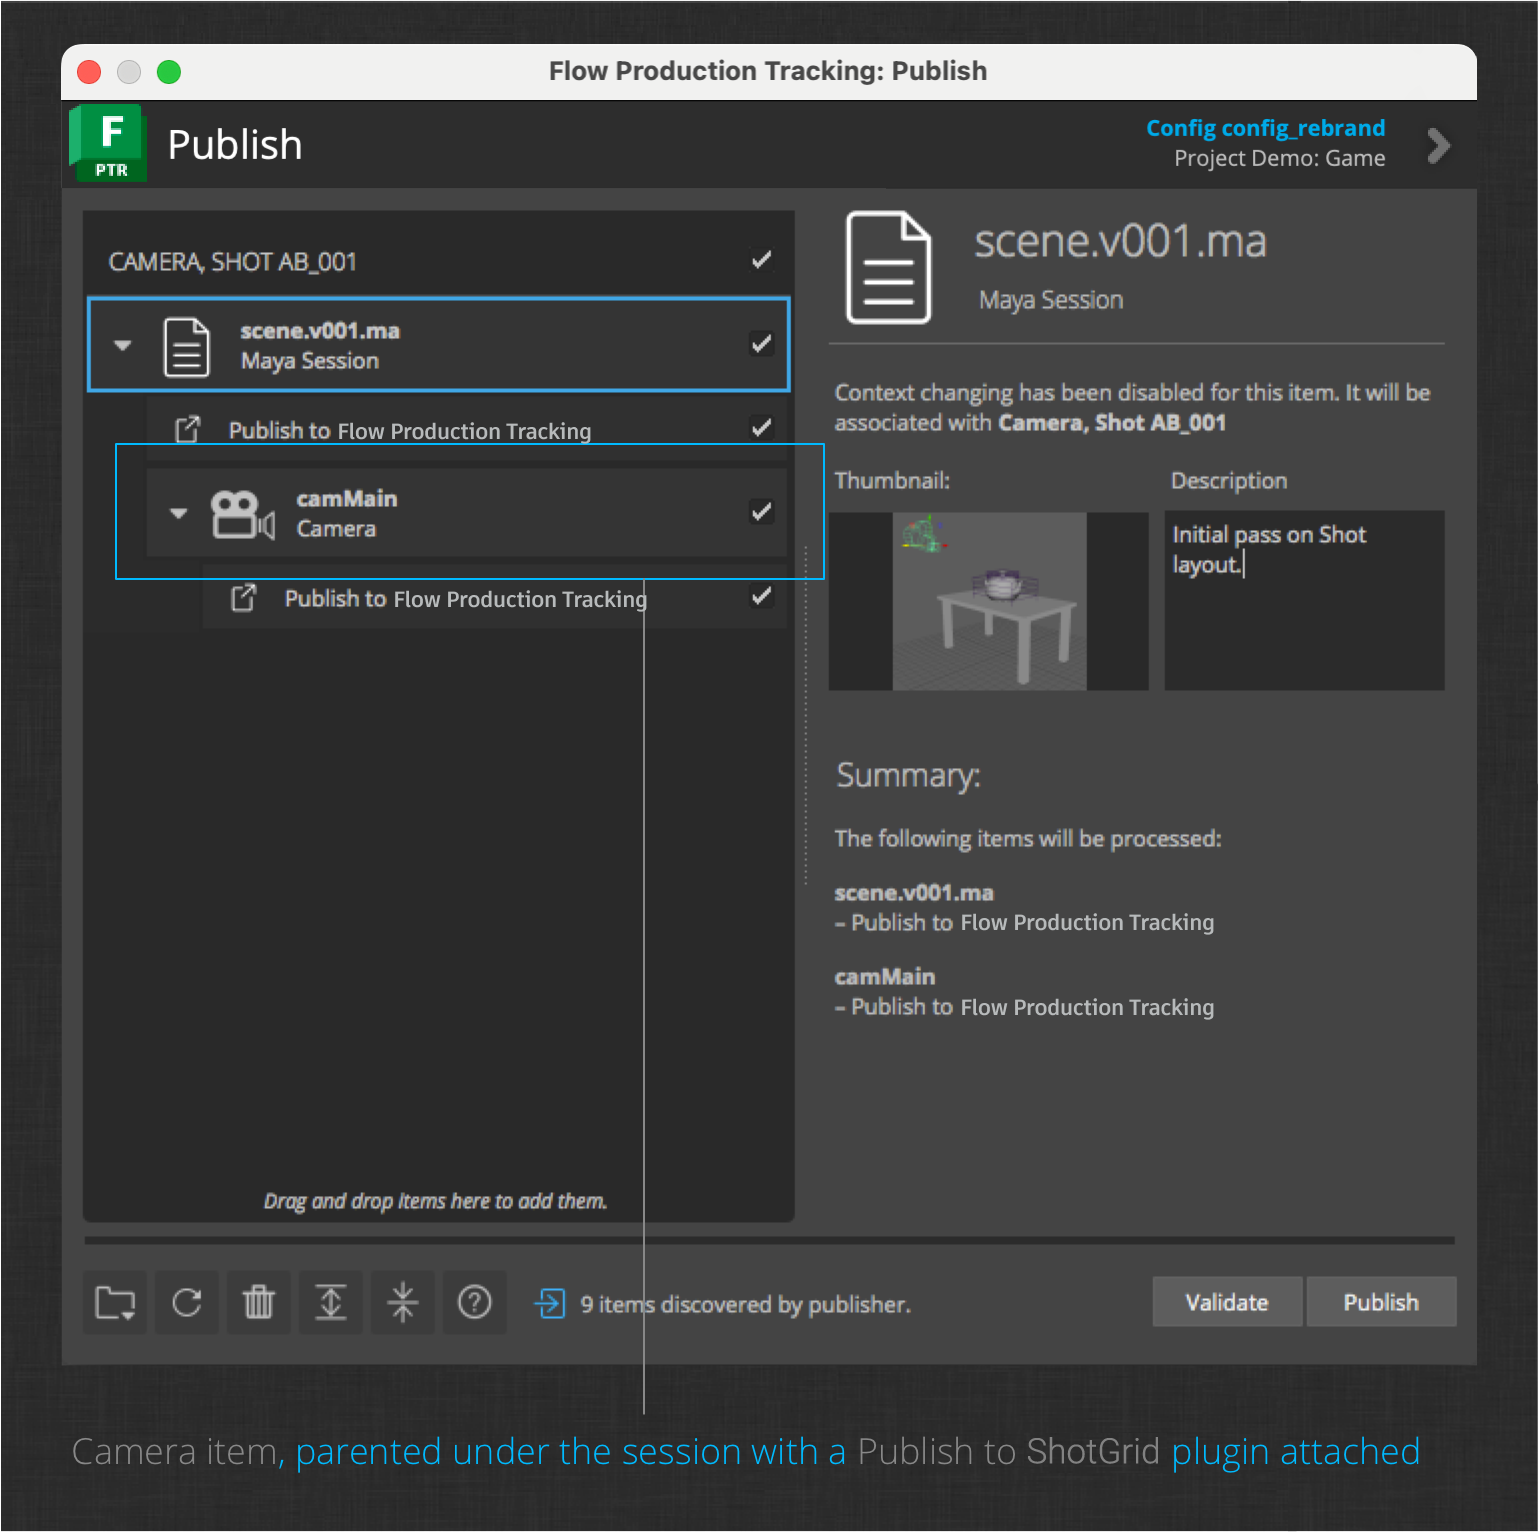
Task: Click the log arrow icon beside status
Action: 550,1303
